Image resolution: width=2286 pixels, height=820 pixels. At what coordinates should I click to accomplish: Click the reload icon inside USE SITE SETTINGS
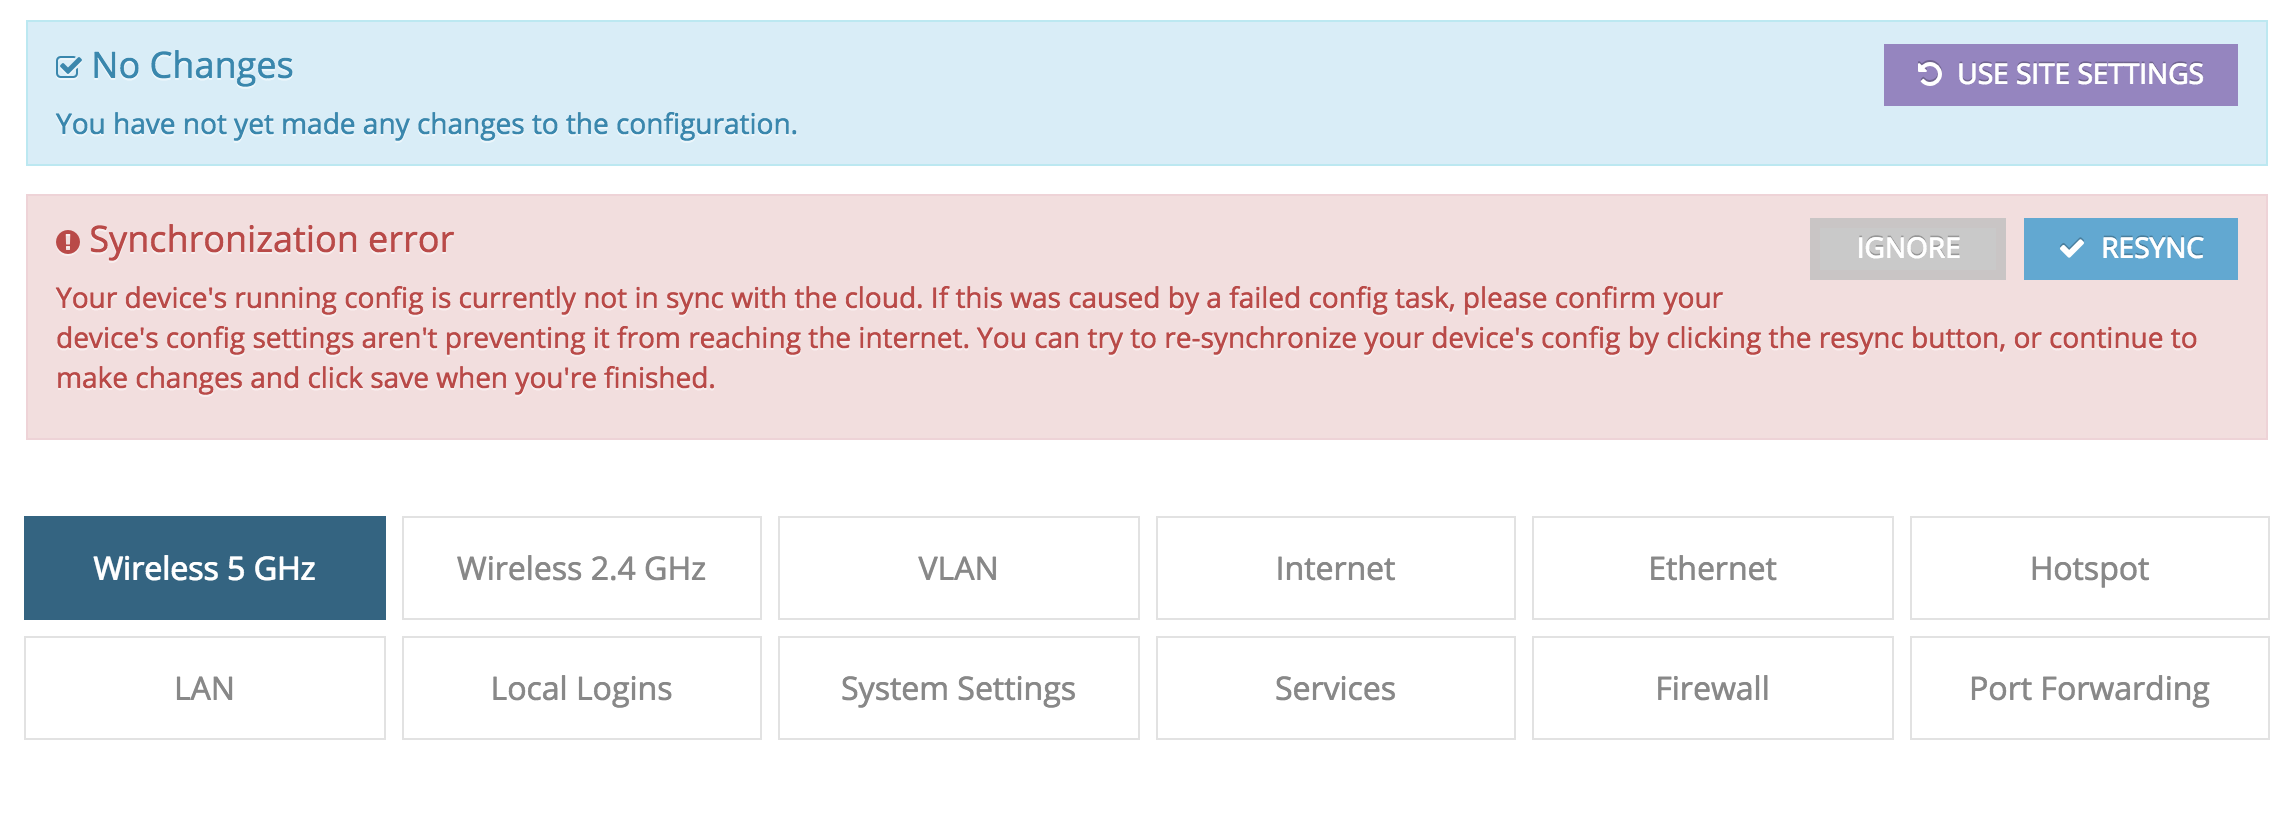point(1932,74)
